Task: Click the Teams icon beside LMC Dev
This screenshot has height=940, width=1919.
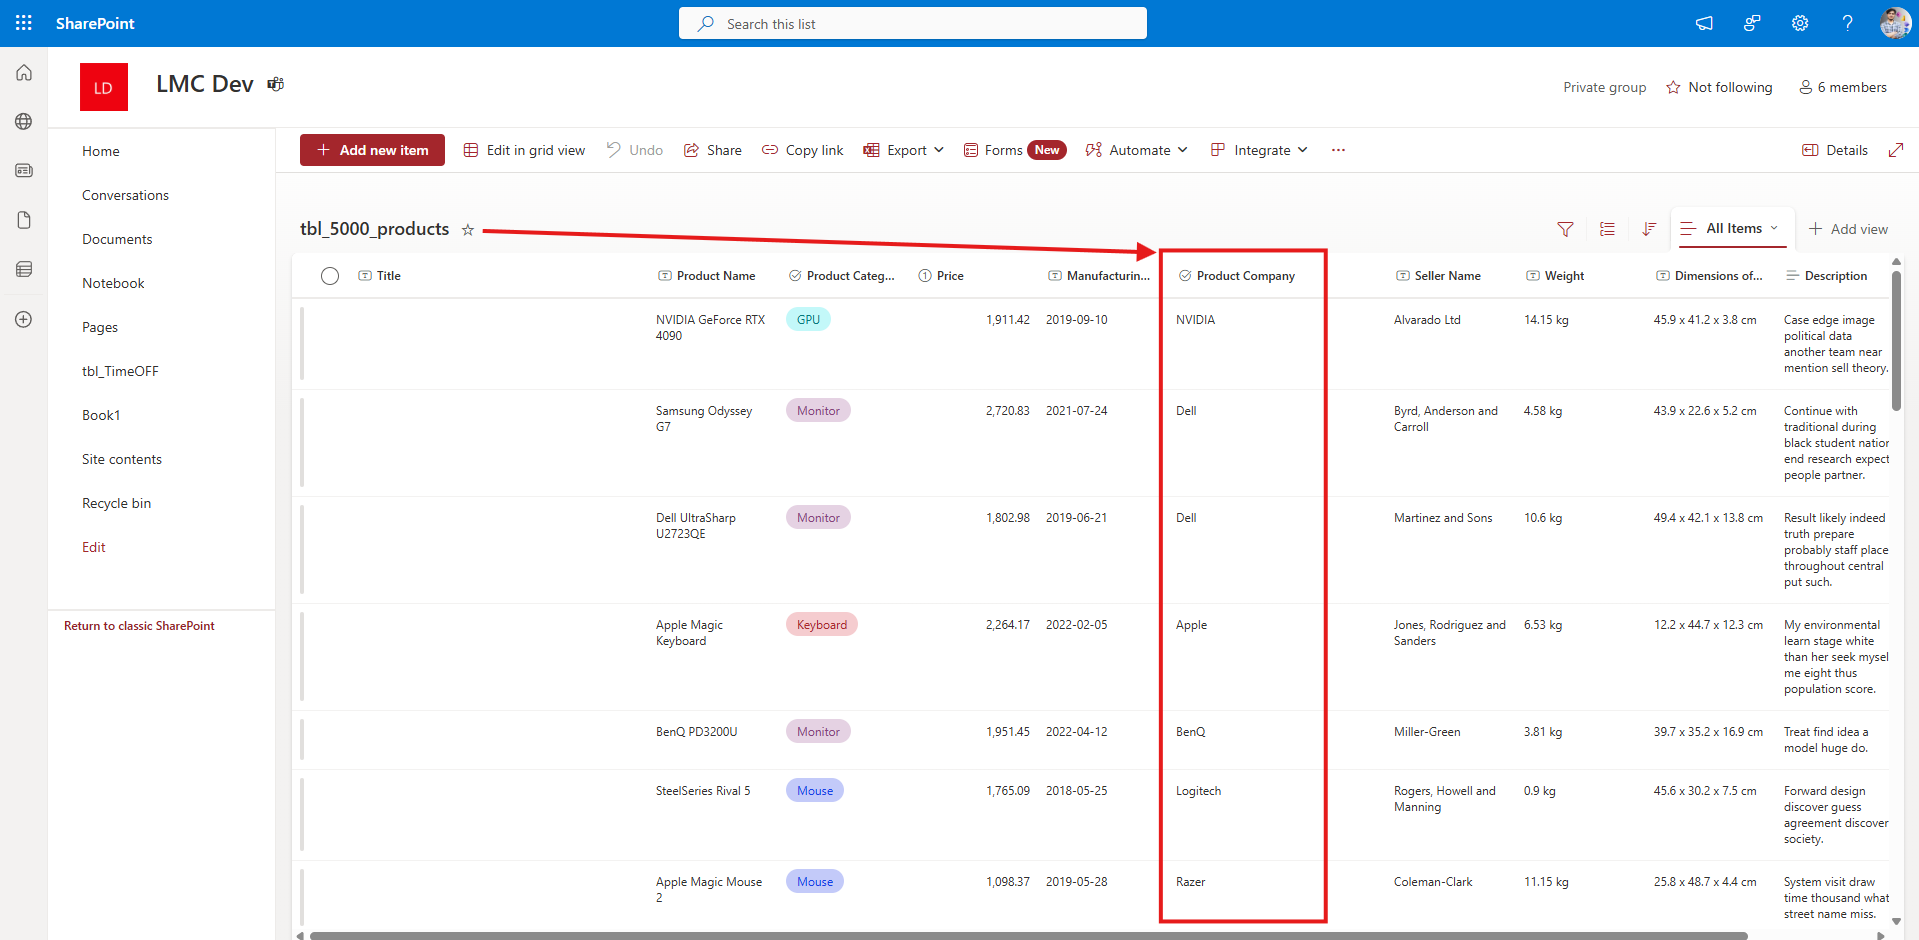Action: pyautogui.click(x=276, y=84)
